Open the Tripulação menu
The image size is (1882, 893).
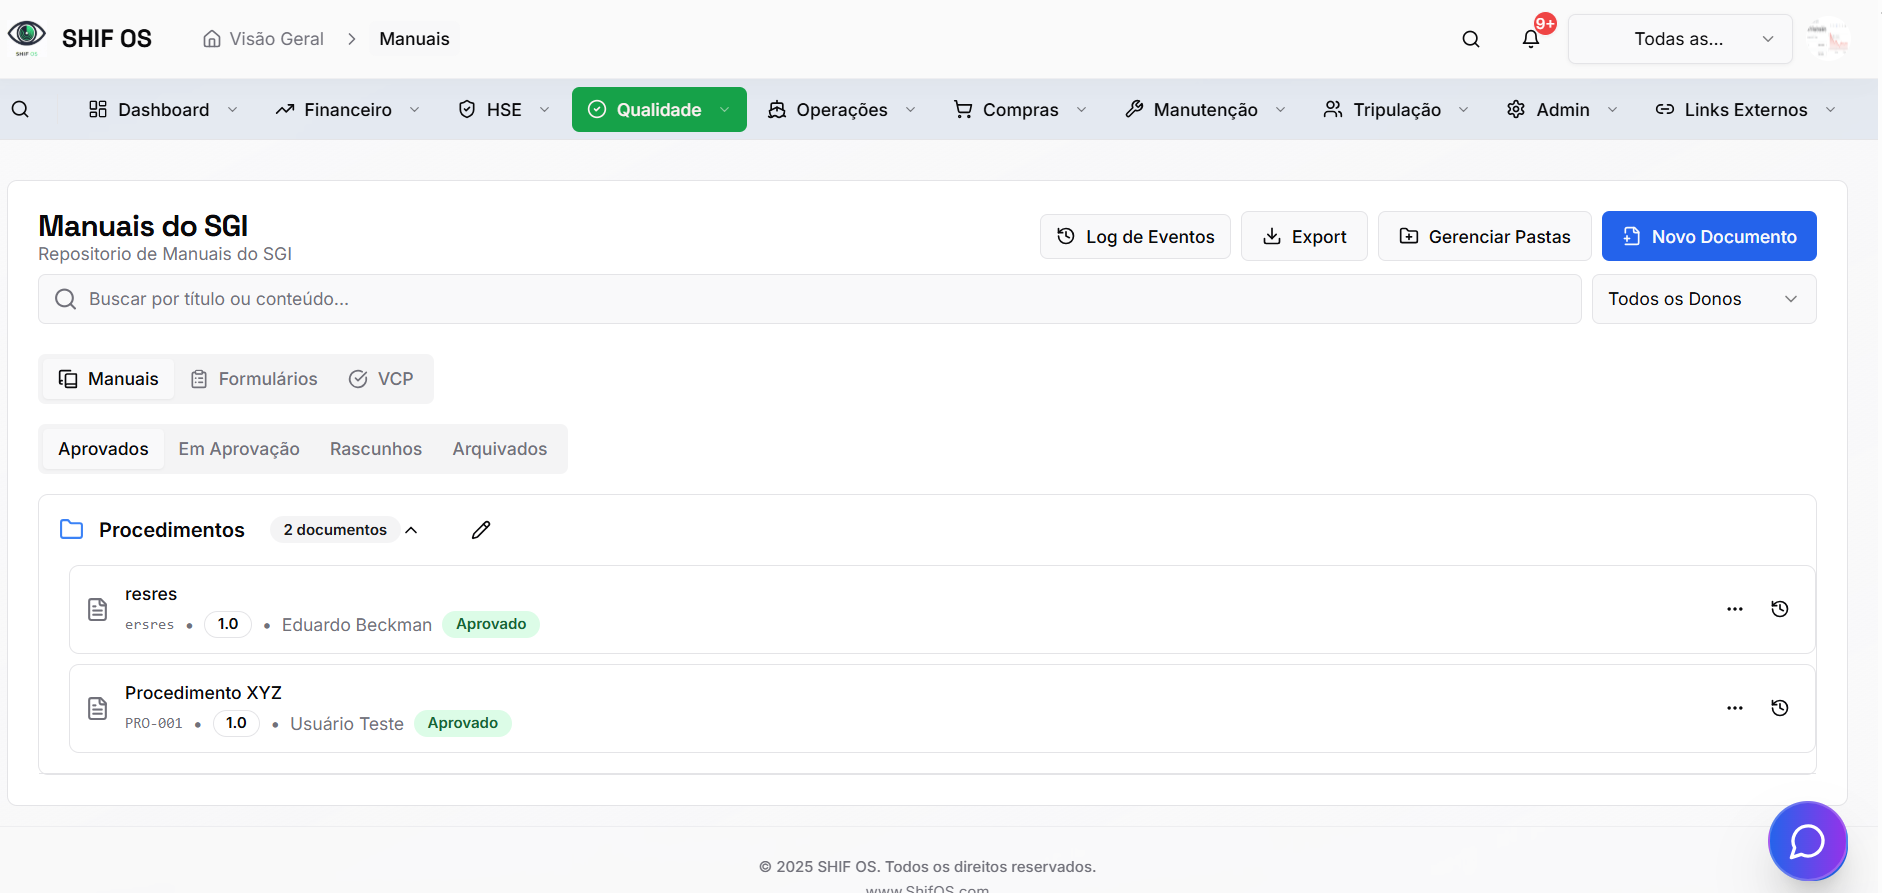[x=1395, y=109]
